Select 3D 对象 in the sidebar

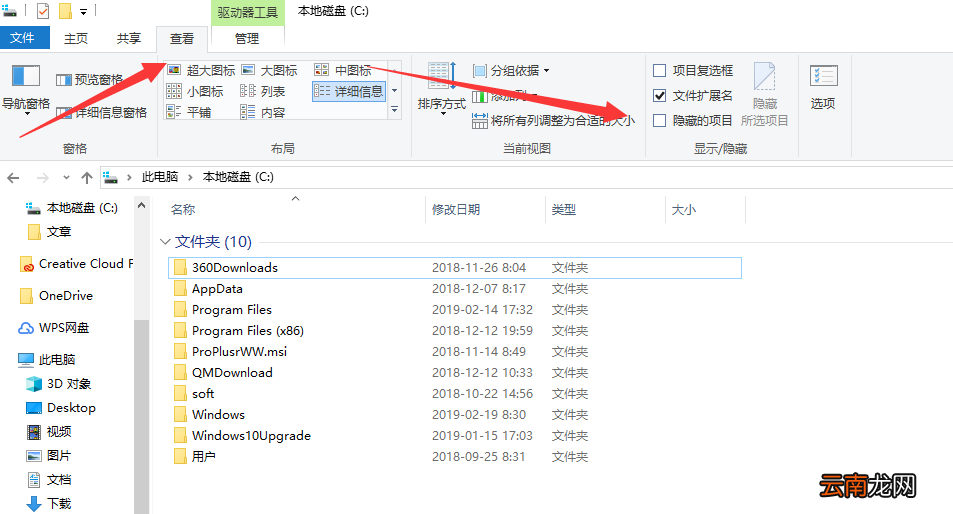pos(58,384)
